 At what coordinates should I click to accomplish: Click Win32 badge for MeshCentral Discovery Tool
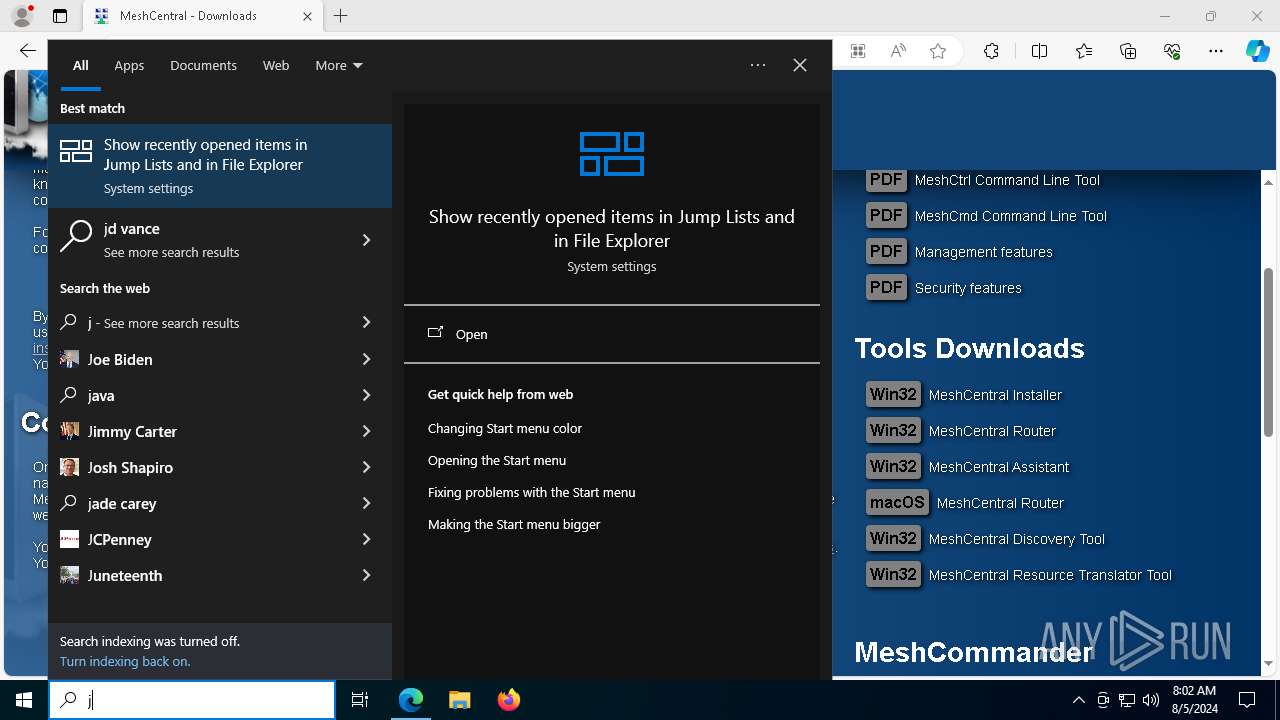coord(893,539)
